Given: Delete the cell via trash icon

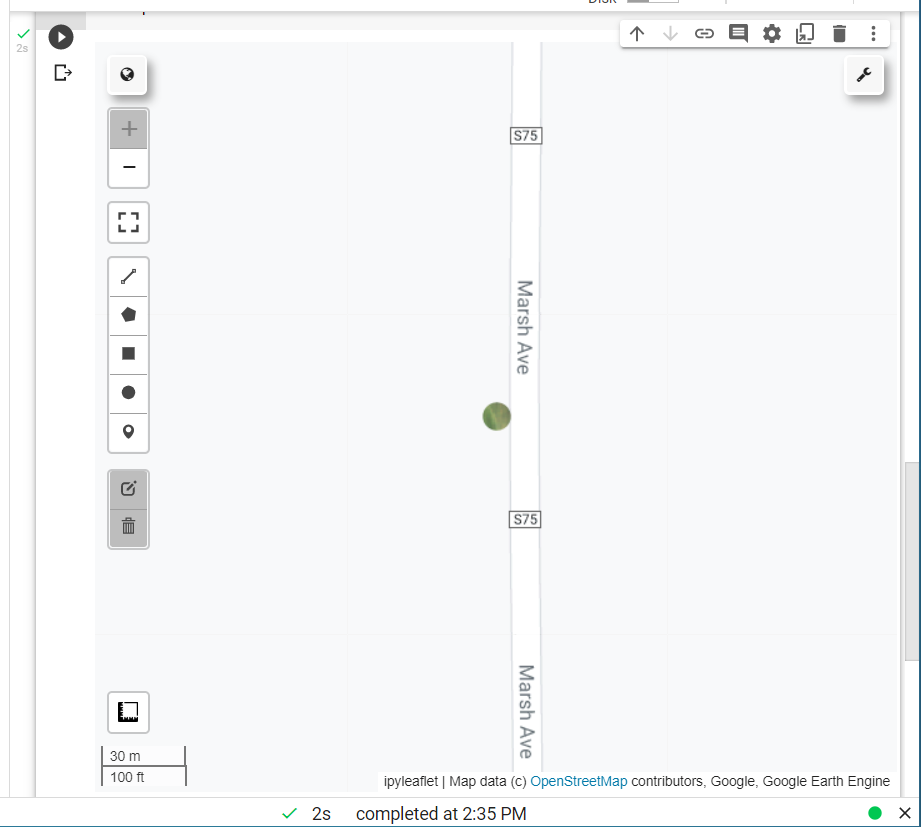Looking at the screenshot, I should coord(839,33).
